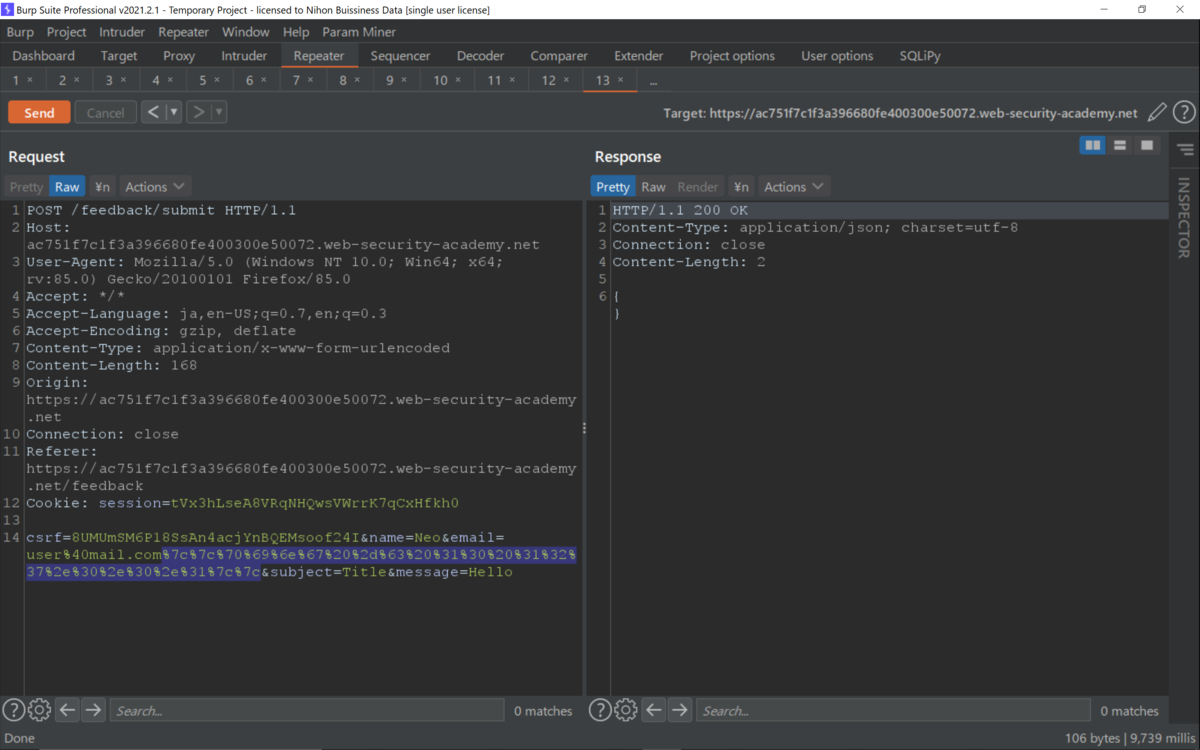1200x750 pixels.
Task: Close Repeater tab 9
Action: (x=405, y=80)
